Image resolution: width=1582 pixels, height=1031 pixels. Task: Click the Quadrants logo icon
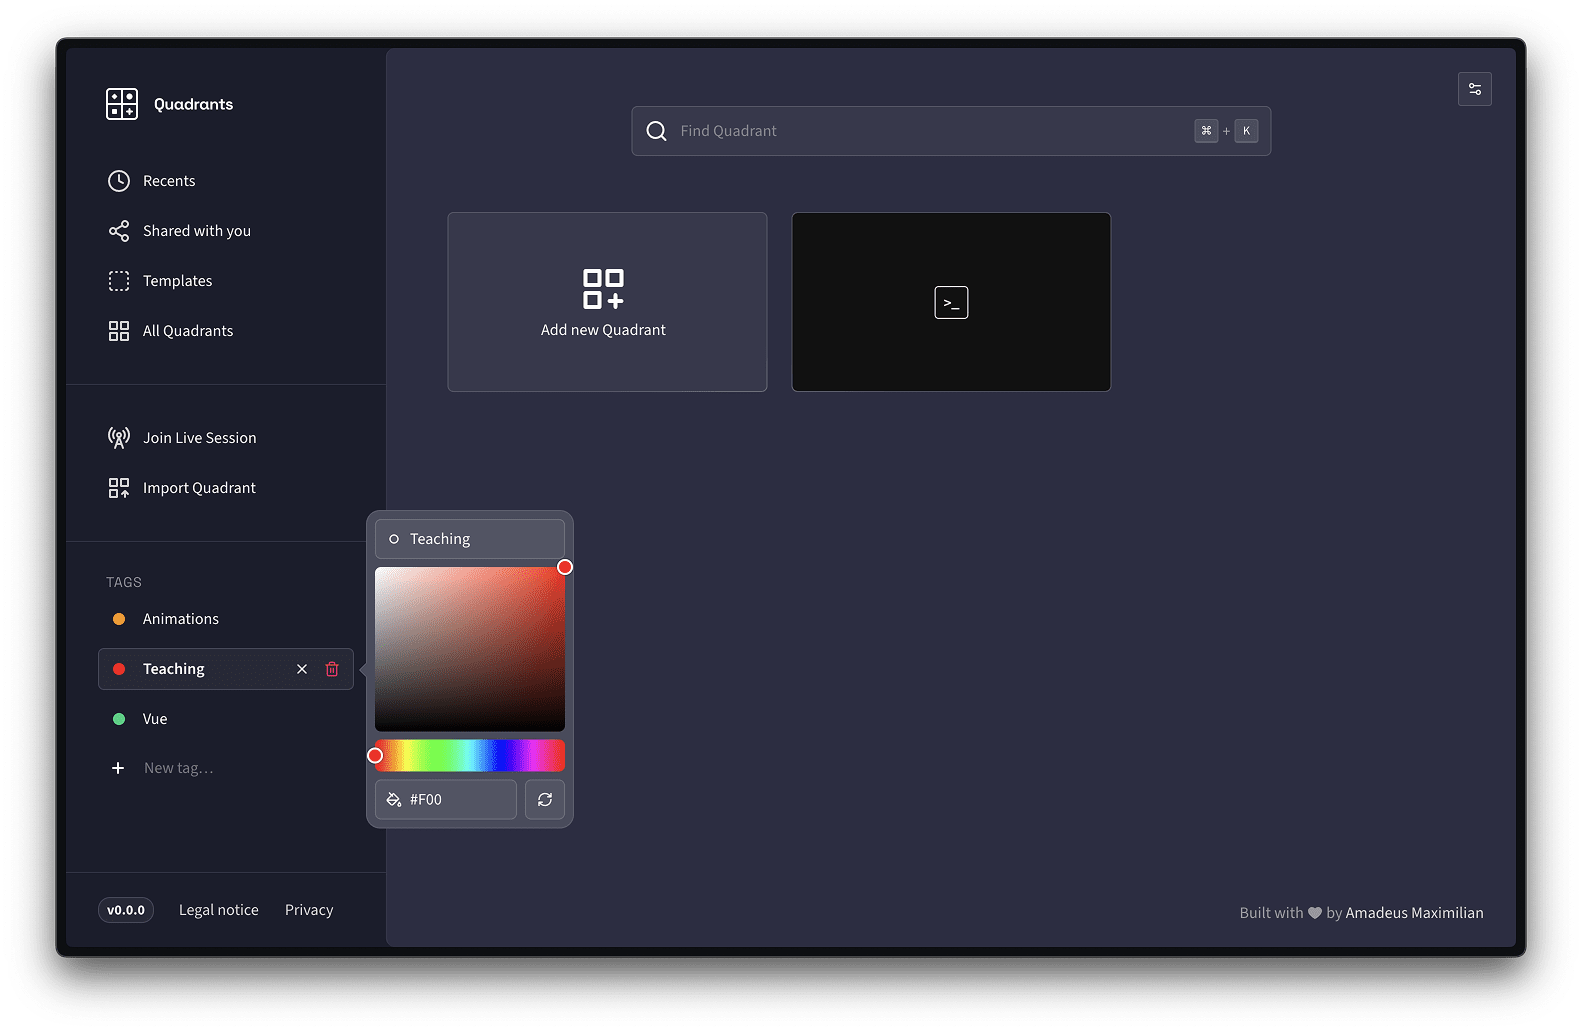122,104
